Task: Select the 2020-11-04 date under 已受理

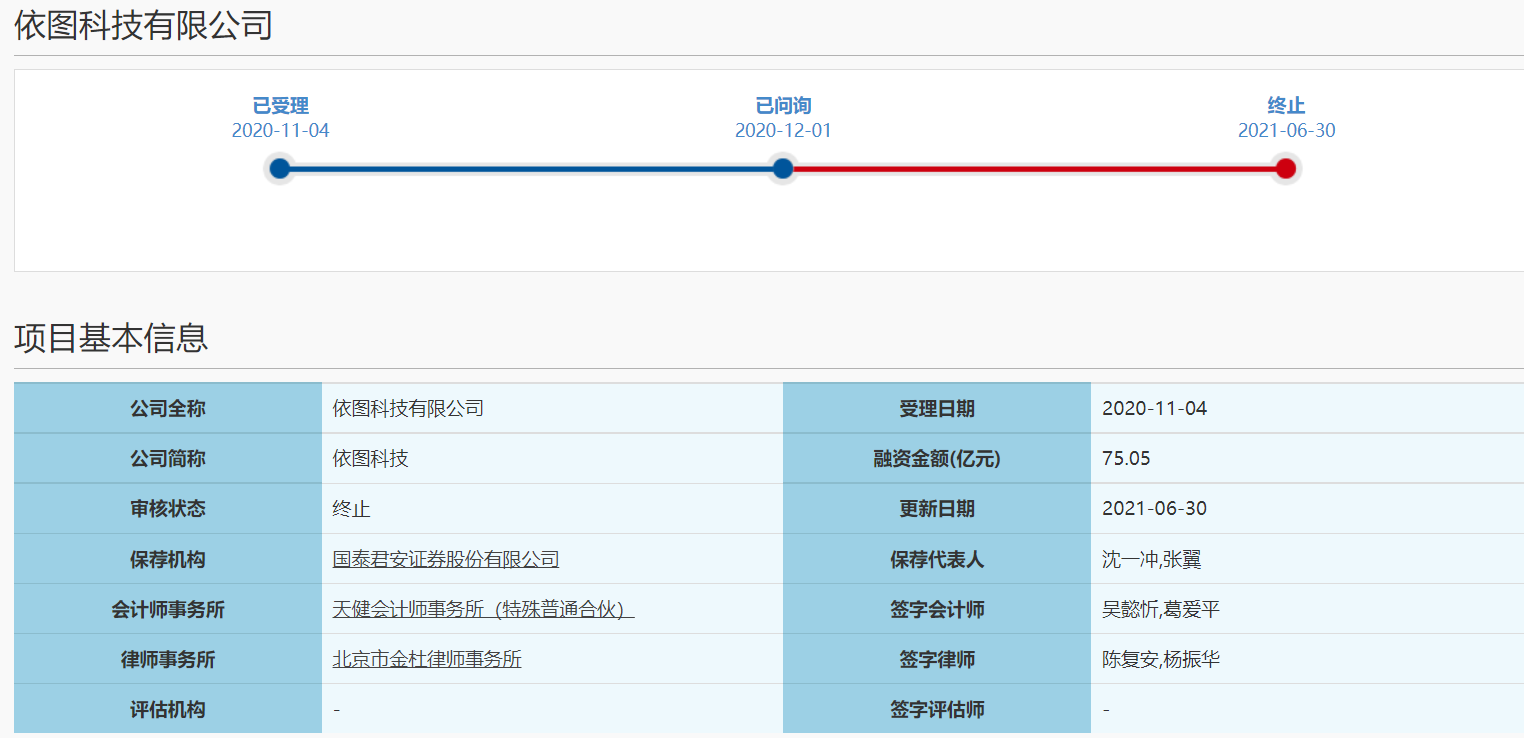Action: click(280, 131)
